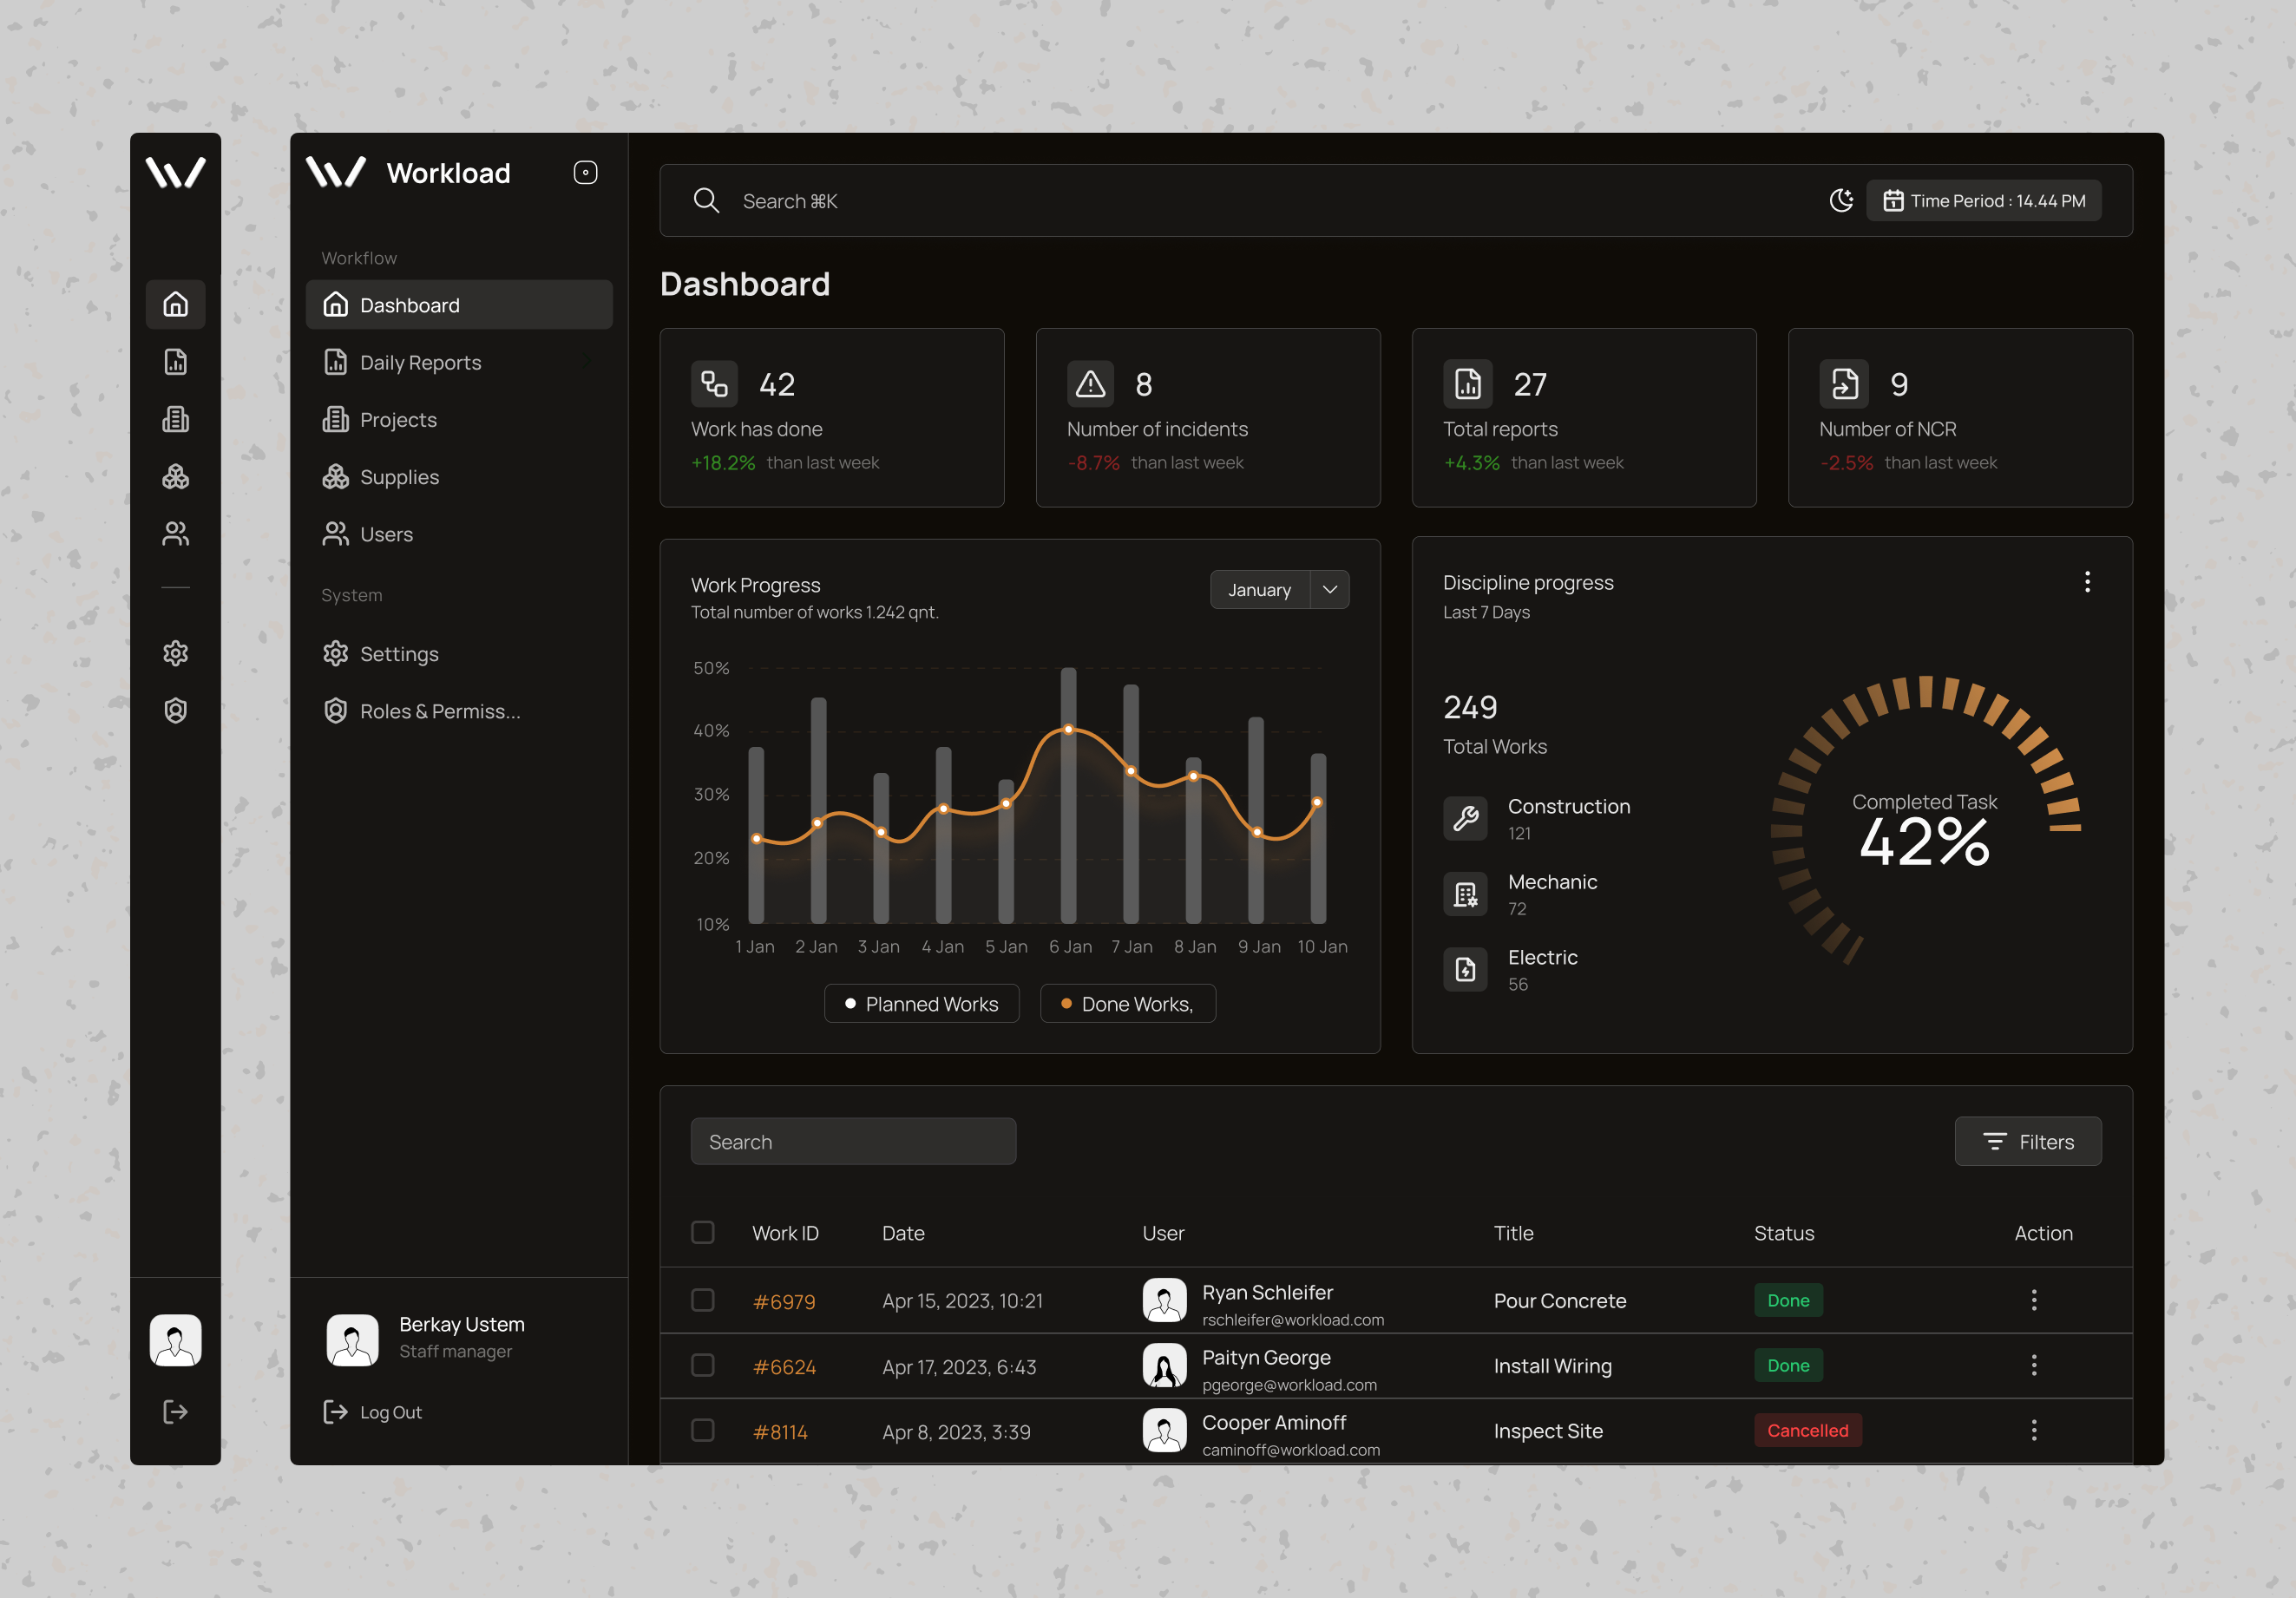Screen dimensions: 2296x1598
Task: Click the Work ID column header
Action: pyautogui.click(x=785, y=1233)
